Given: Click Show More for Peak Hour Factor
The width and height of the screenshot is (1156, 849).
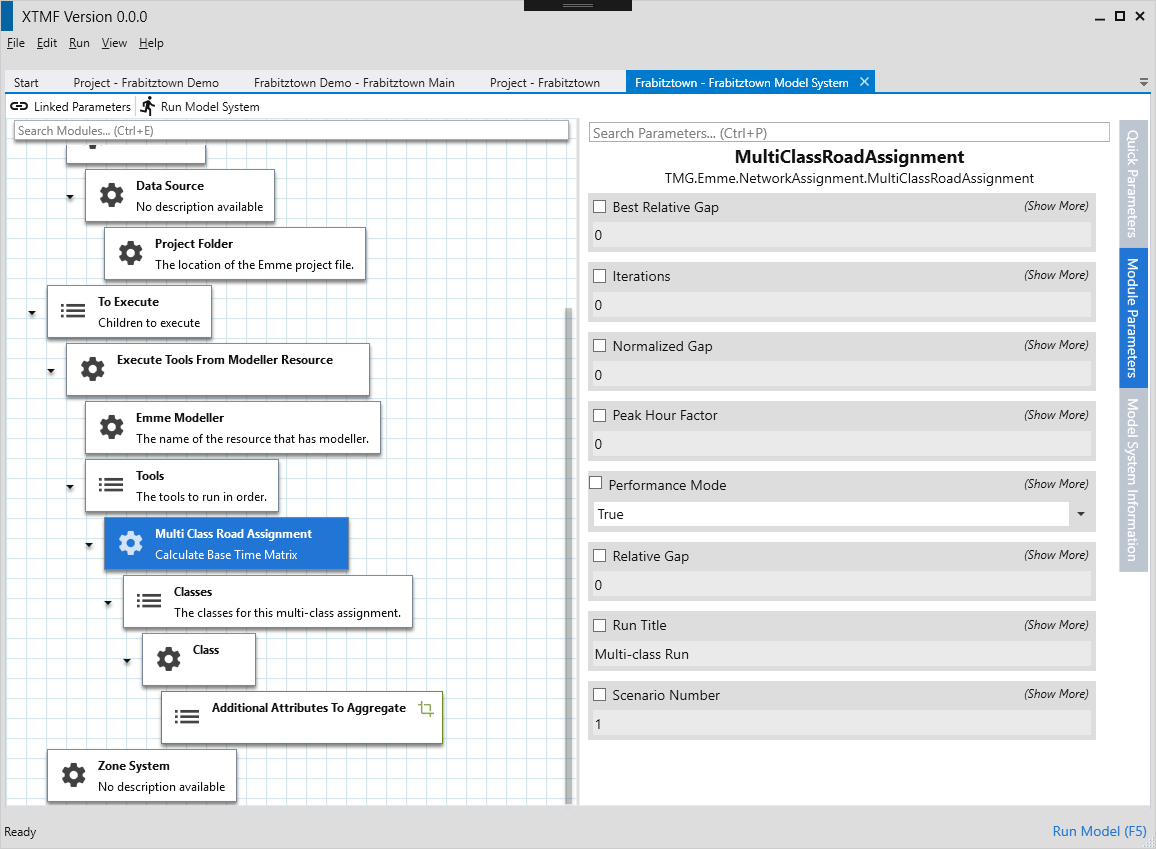Looking at the screenshot, I should (1056, 415).
